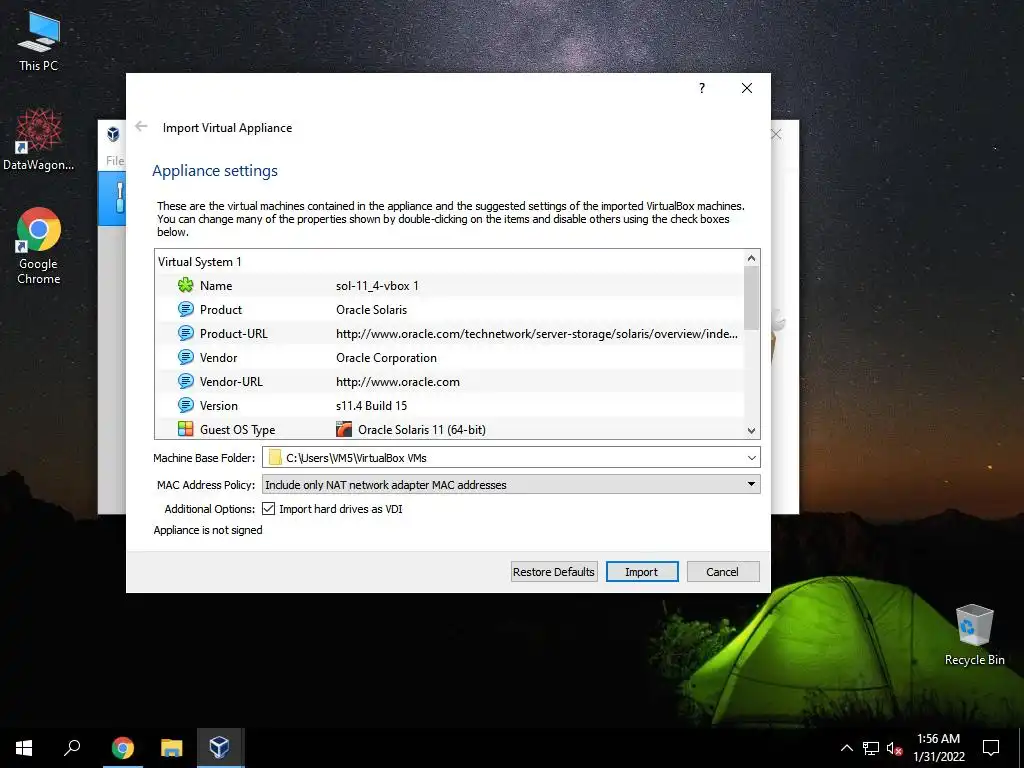Click the folder icon in Machine Base Folder

pyautogui.click(x=275, y=458)
